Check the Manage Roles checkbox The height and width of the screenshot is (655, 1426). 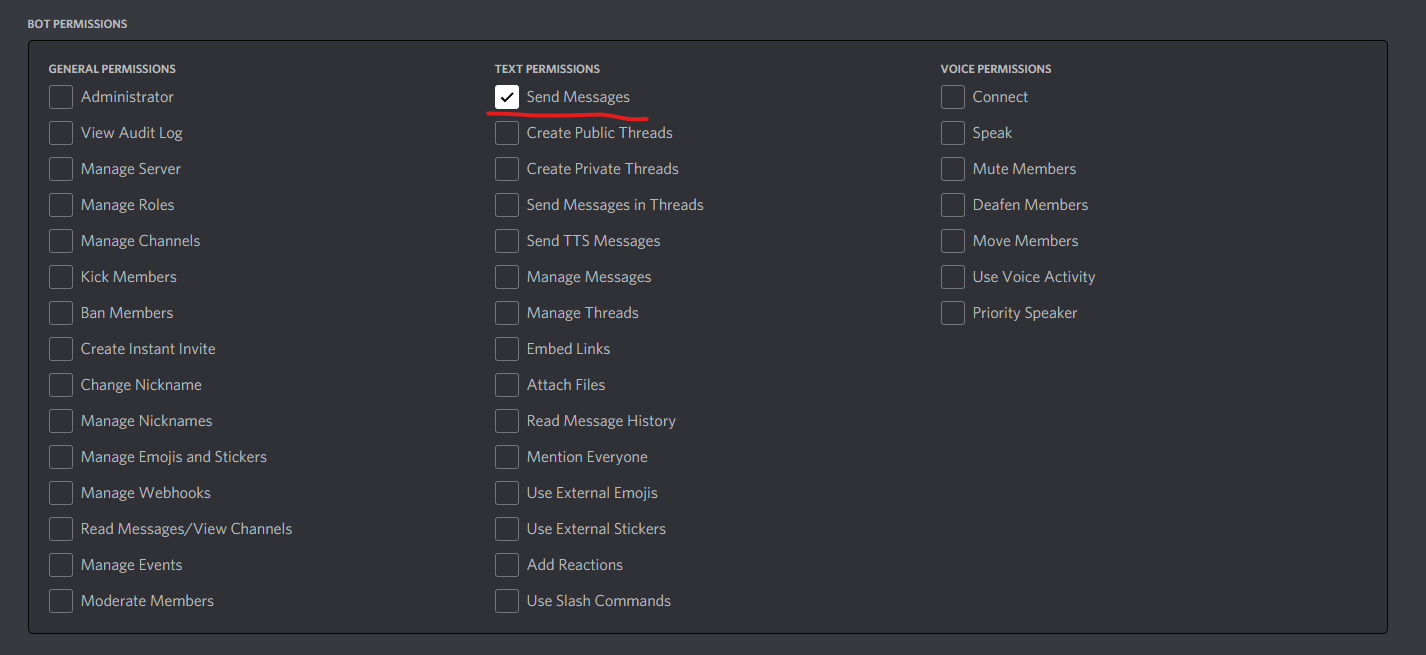60,204
